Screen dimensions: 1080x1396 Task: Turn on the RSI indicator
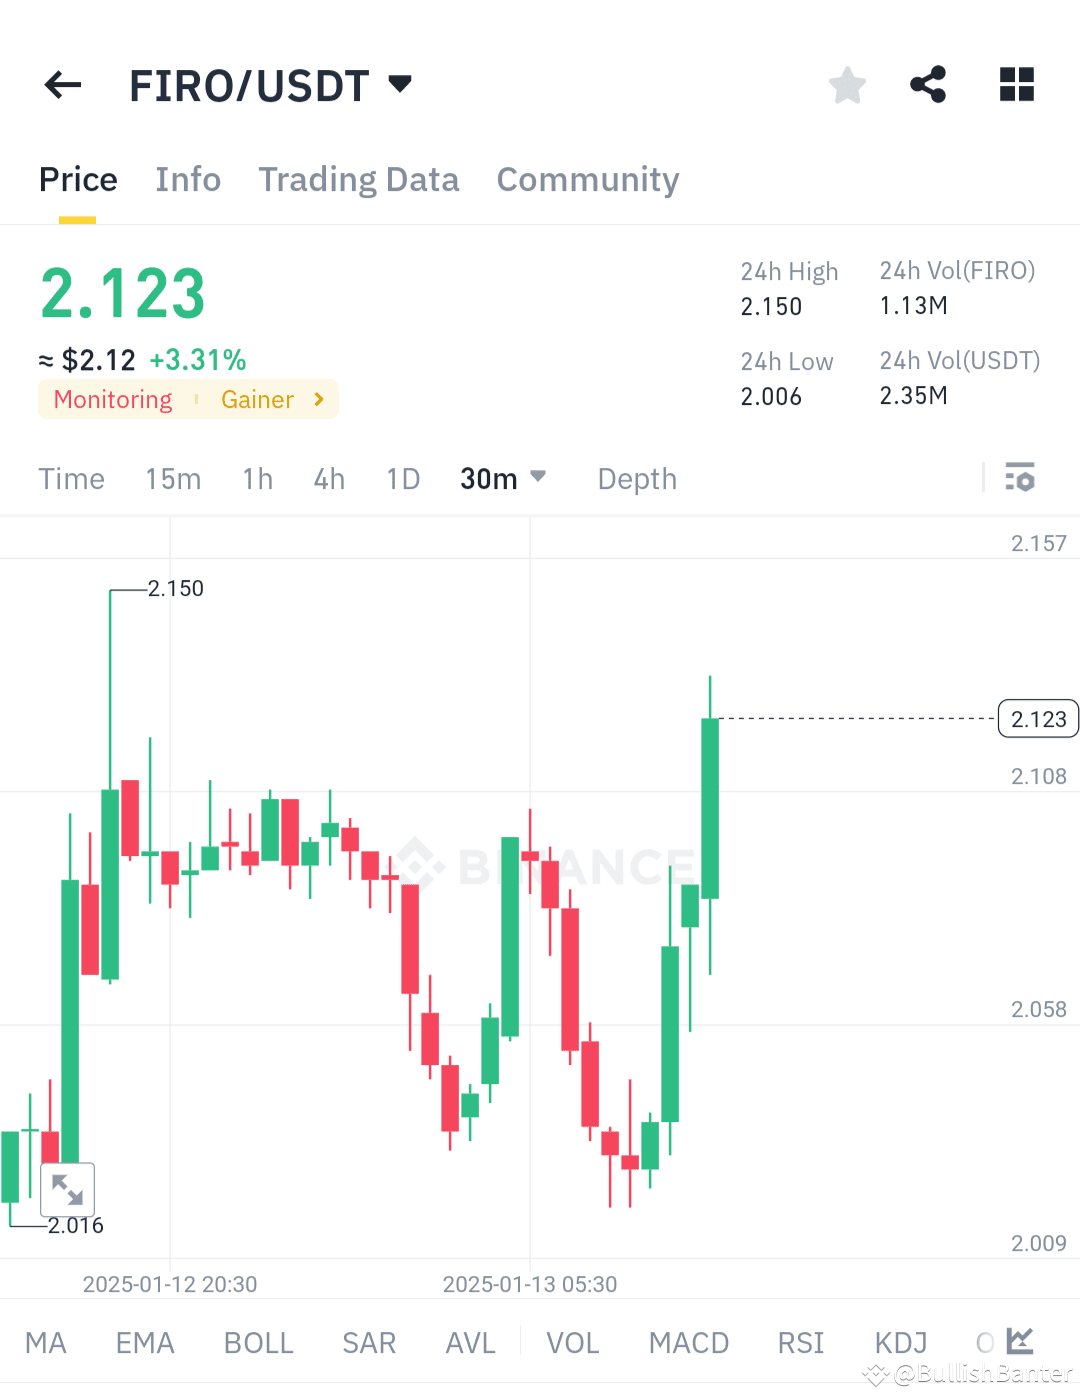tap(800, 1343)
